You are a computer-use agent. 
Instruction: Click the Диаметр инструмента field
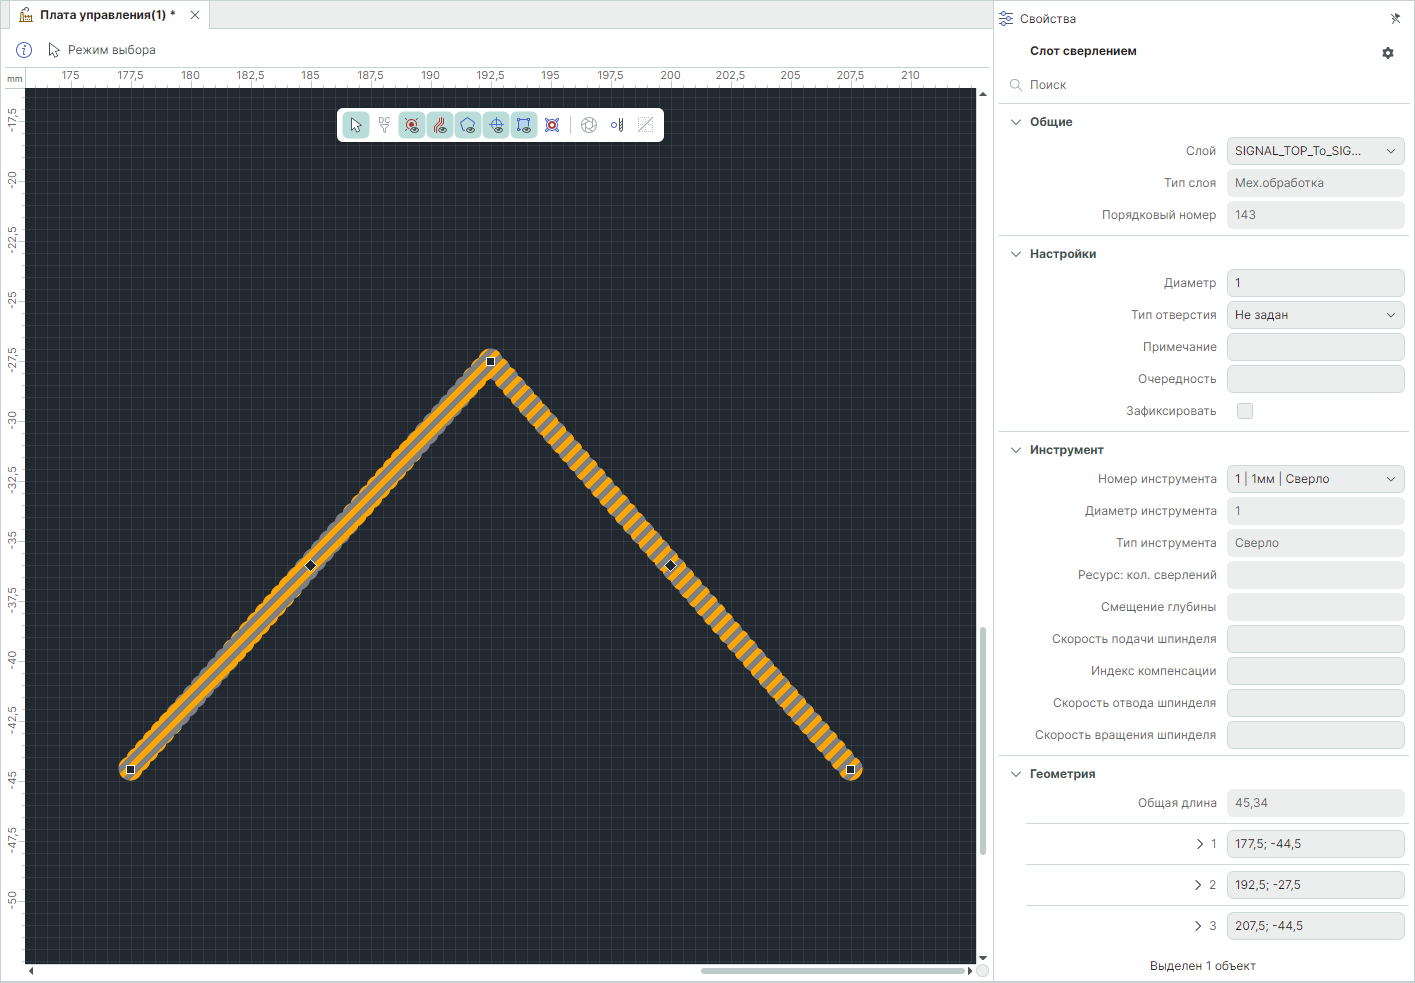1316,511
